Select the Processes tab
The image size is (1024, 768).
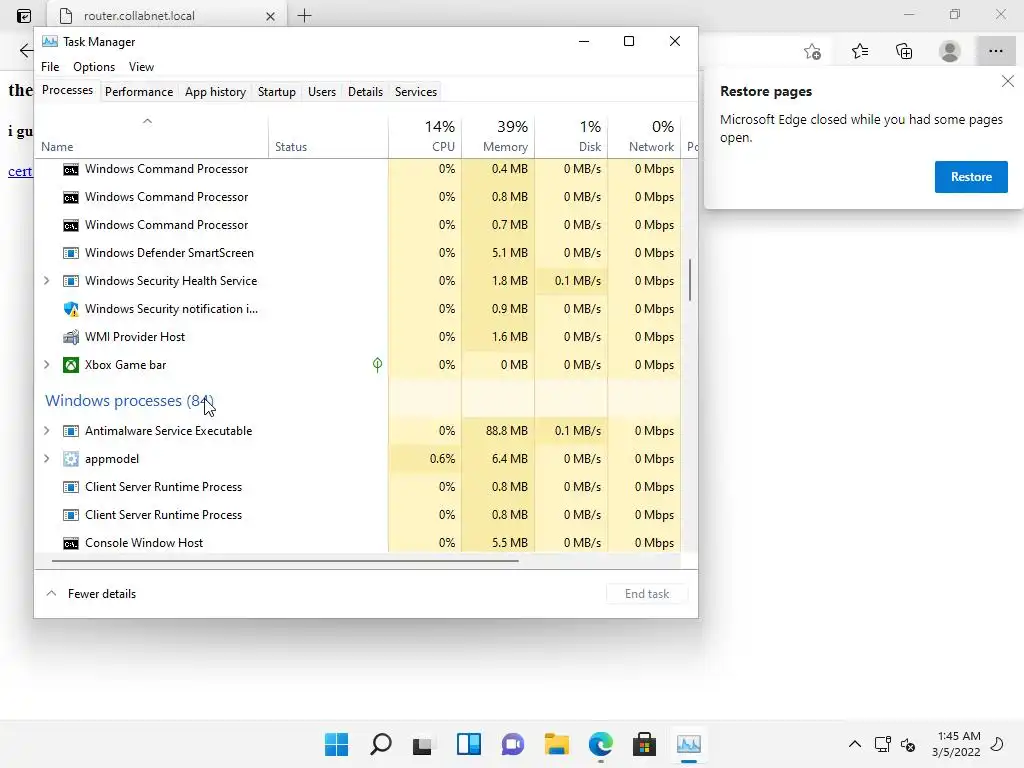click(67, 90)
